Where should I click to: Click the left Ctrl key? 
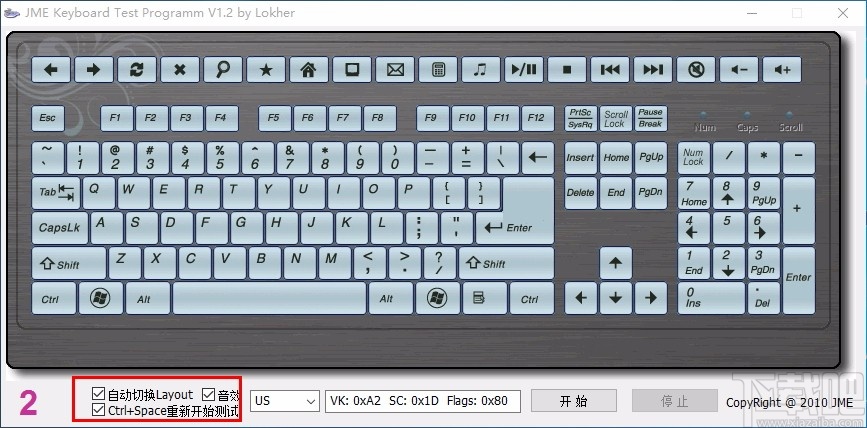coord(54,299)
